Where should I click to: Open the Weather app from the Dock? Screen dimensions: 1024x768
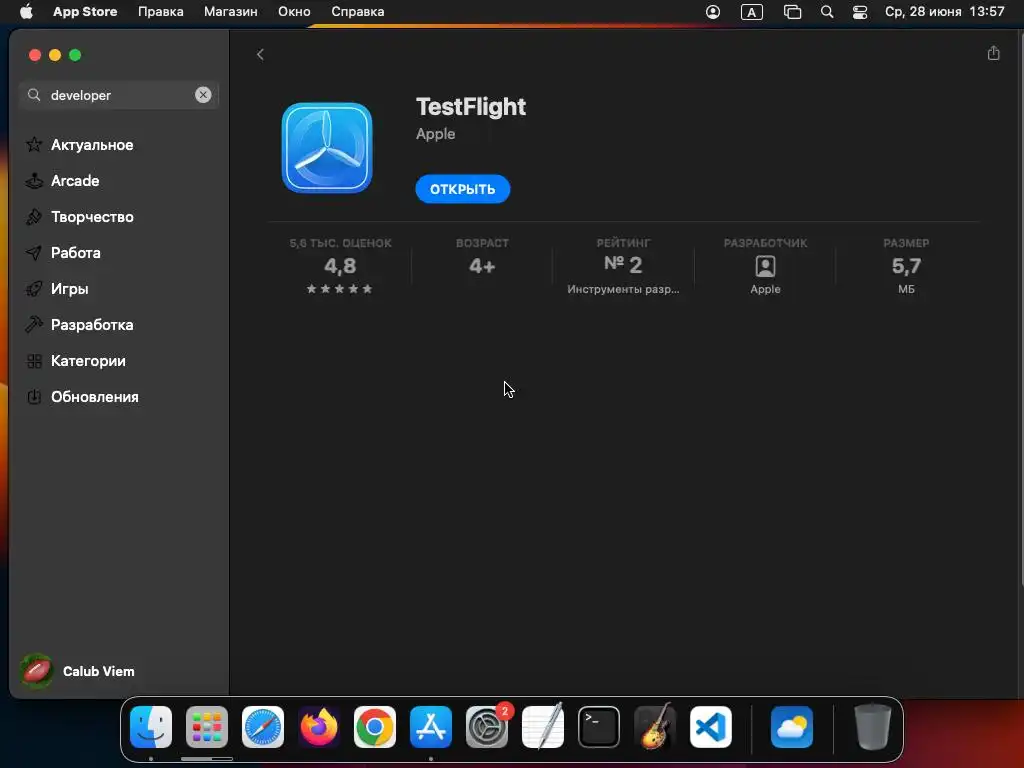792,727
